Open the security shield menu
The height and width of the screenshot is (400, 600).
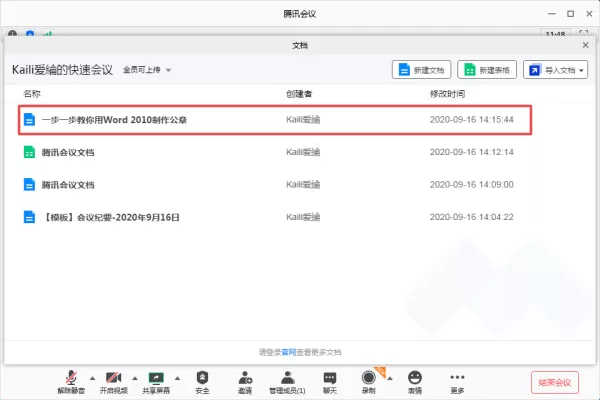point(202,382)
